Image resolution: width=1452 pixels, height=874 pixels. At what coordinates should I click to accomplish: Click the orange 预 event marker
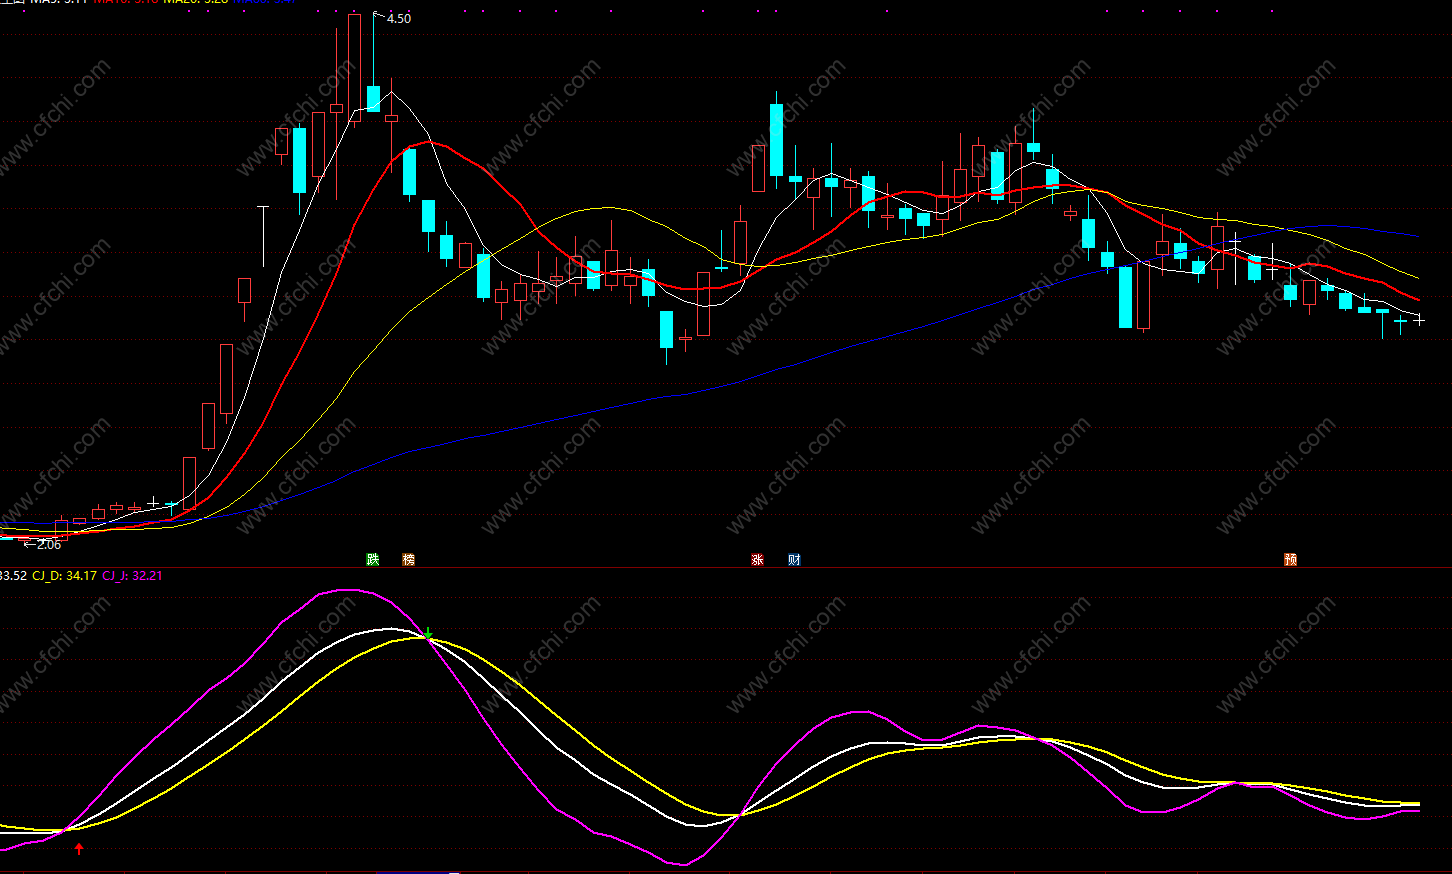pos(1290,560)
